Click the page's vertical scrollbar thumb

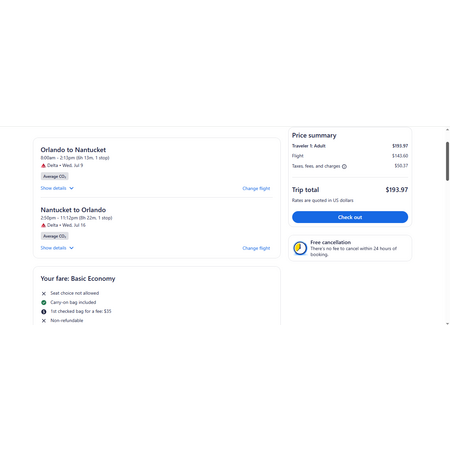447,161
